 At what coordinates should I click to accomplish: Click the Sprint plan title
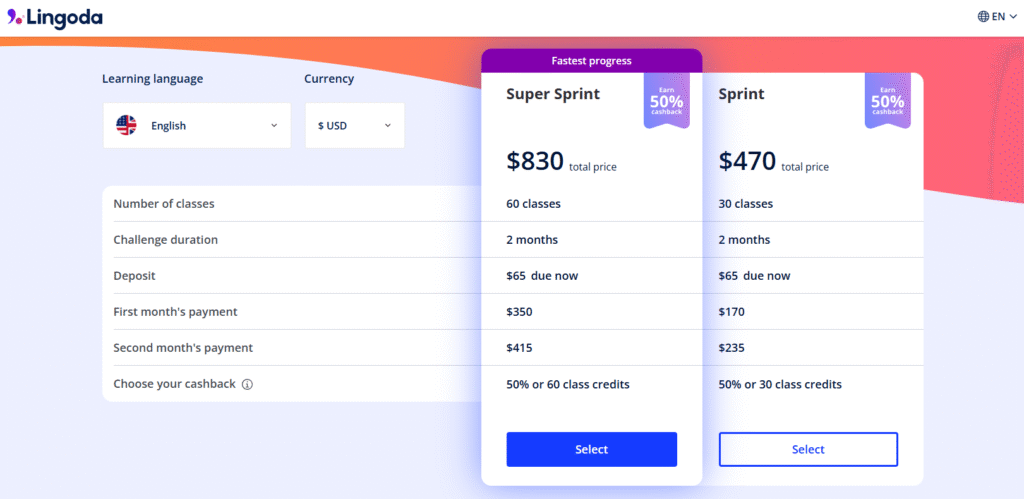pyautogui.click(x=741, y=94)
